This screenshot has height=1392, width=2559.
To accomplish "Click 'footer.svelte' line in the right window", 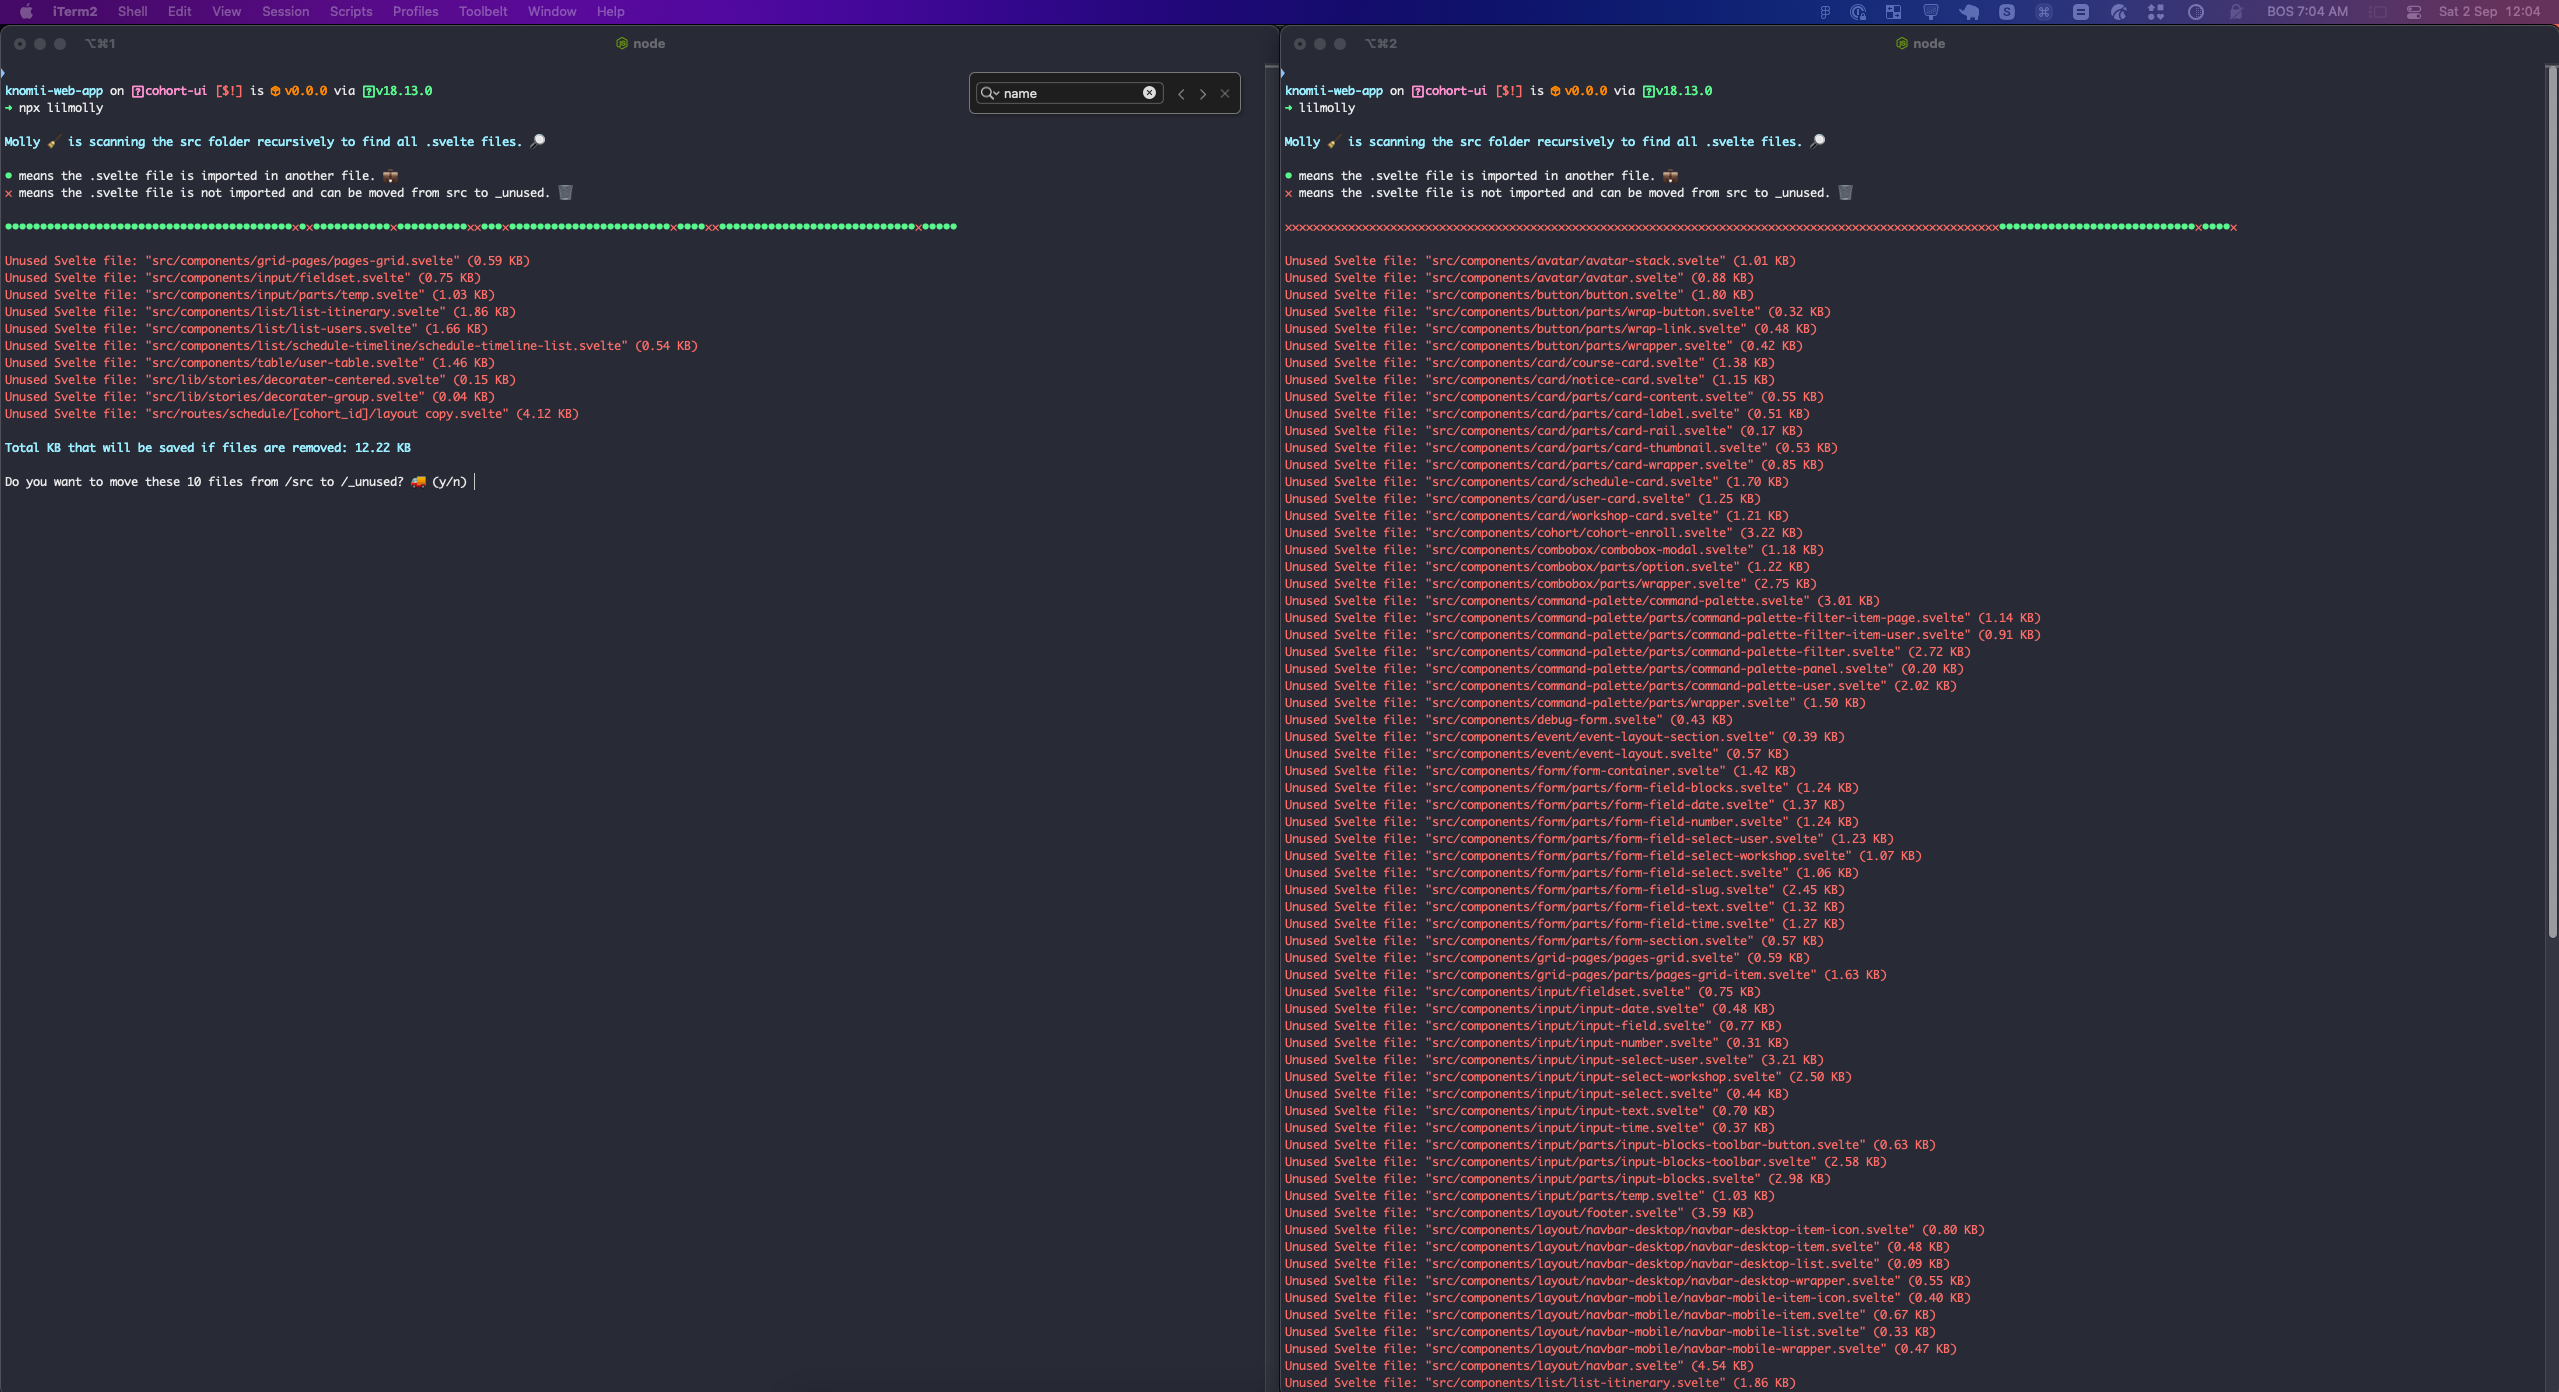I will tap(1519, 1213).
